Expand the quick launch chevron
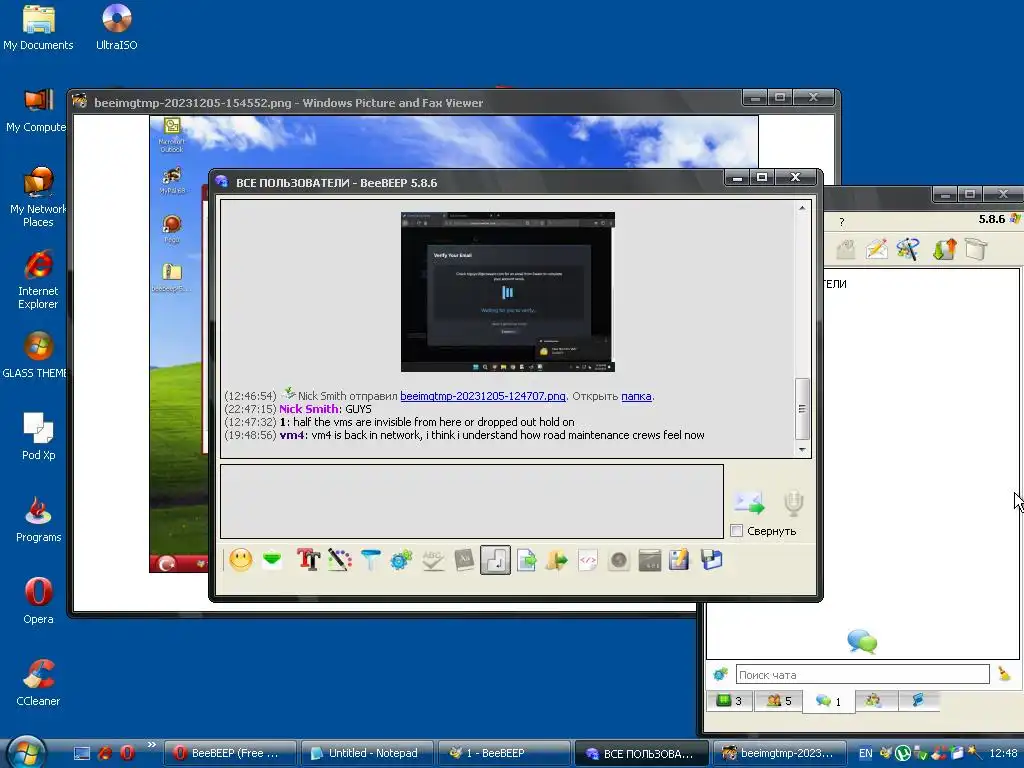This screenshot has width=1024, height=768. coord(152,744)
